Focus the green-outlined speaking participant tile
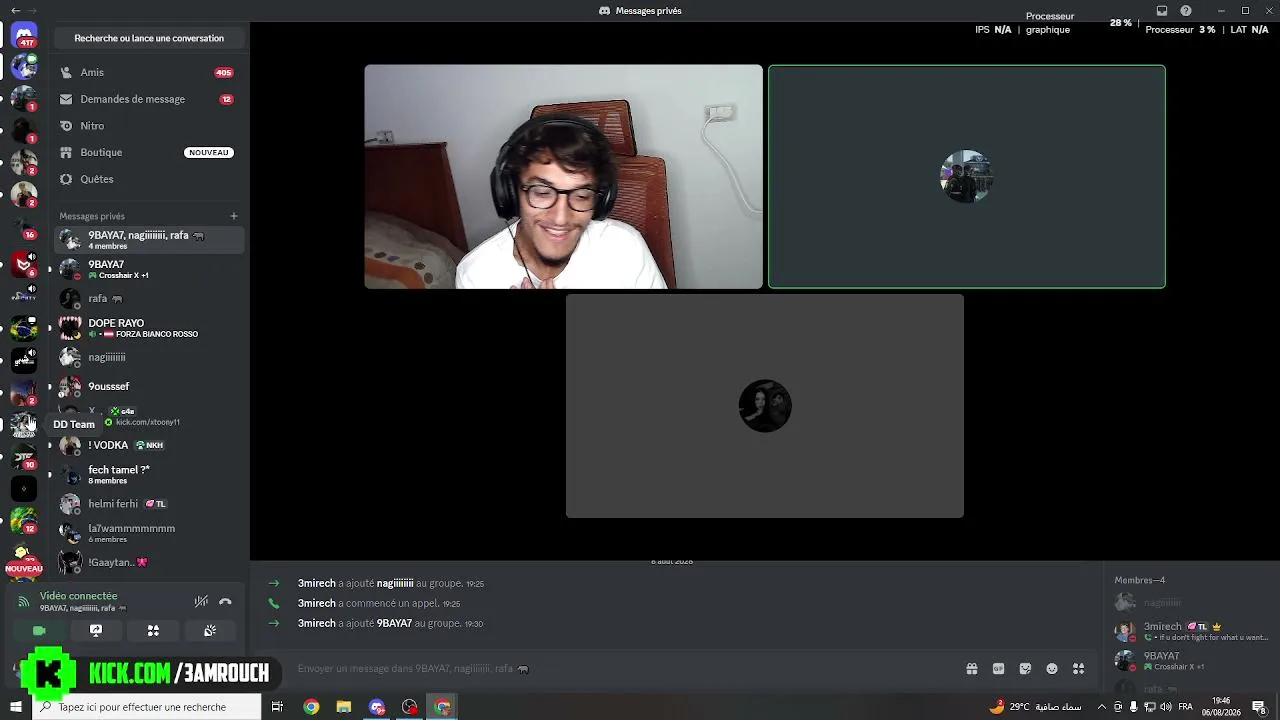 [x=967, y=177]
